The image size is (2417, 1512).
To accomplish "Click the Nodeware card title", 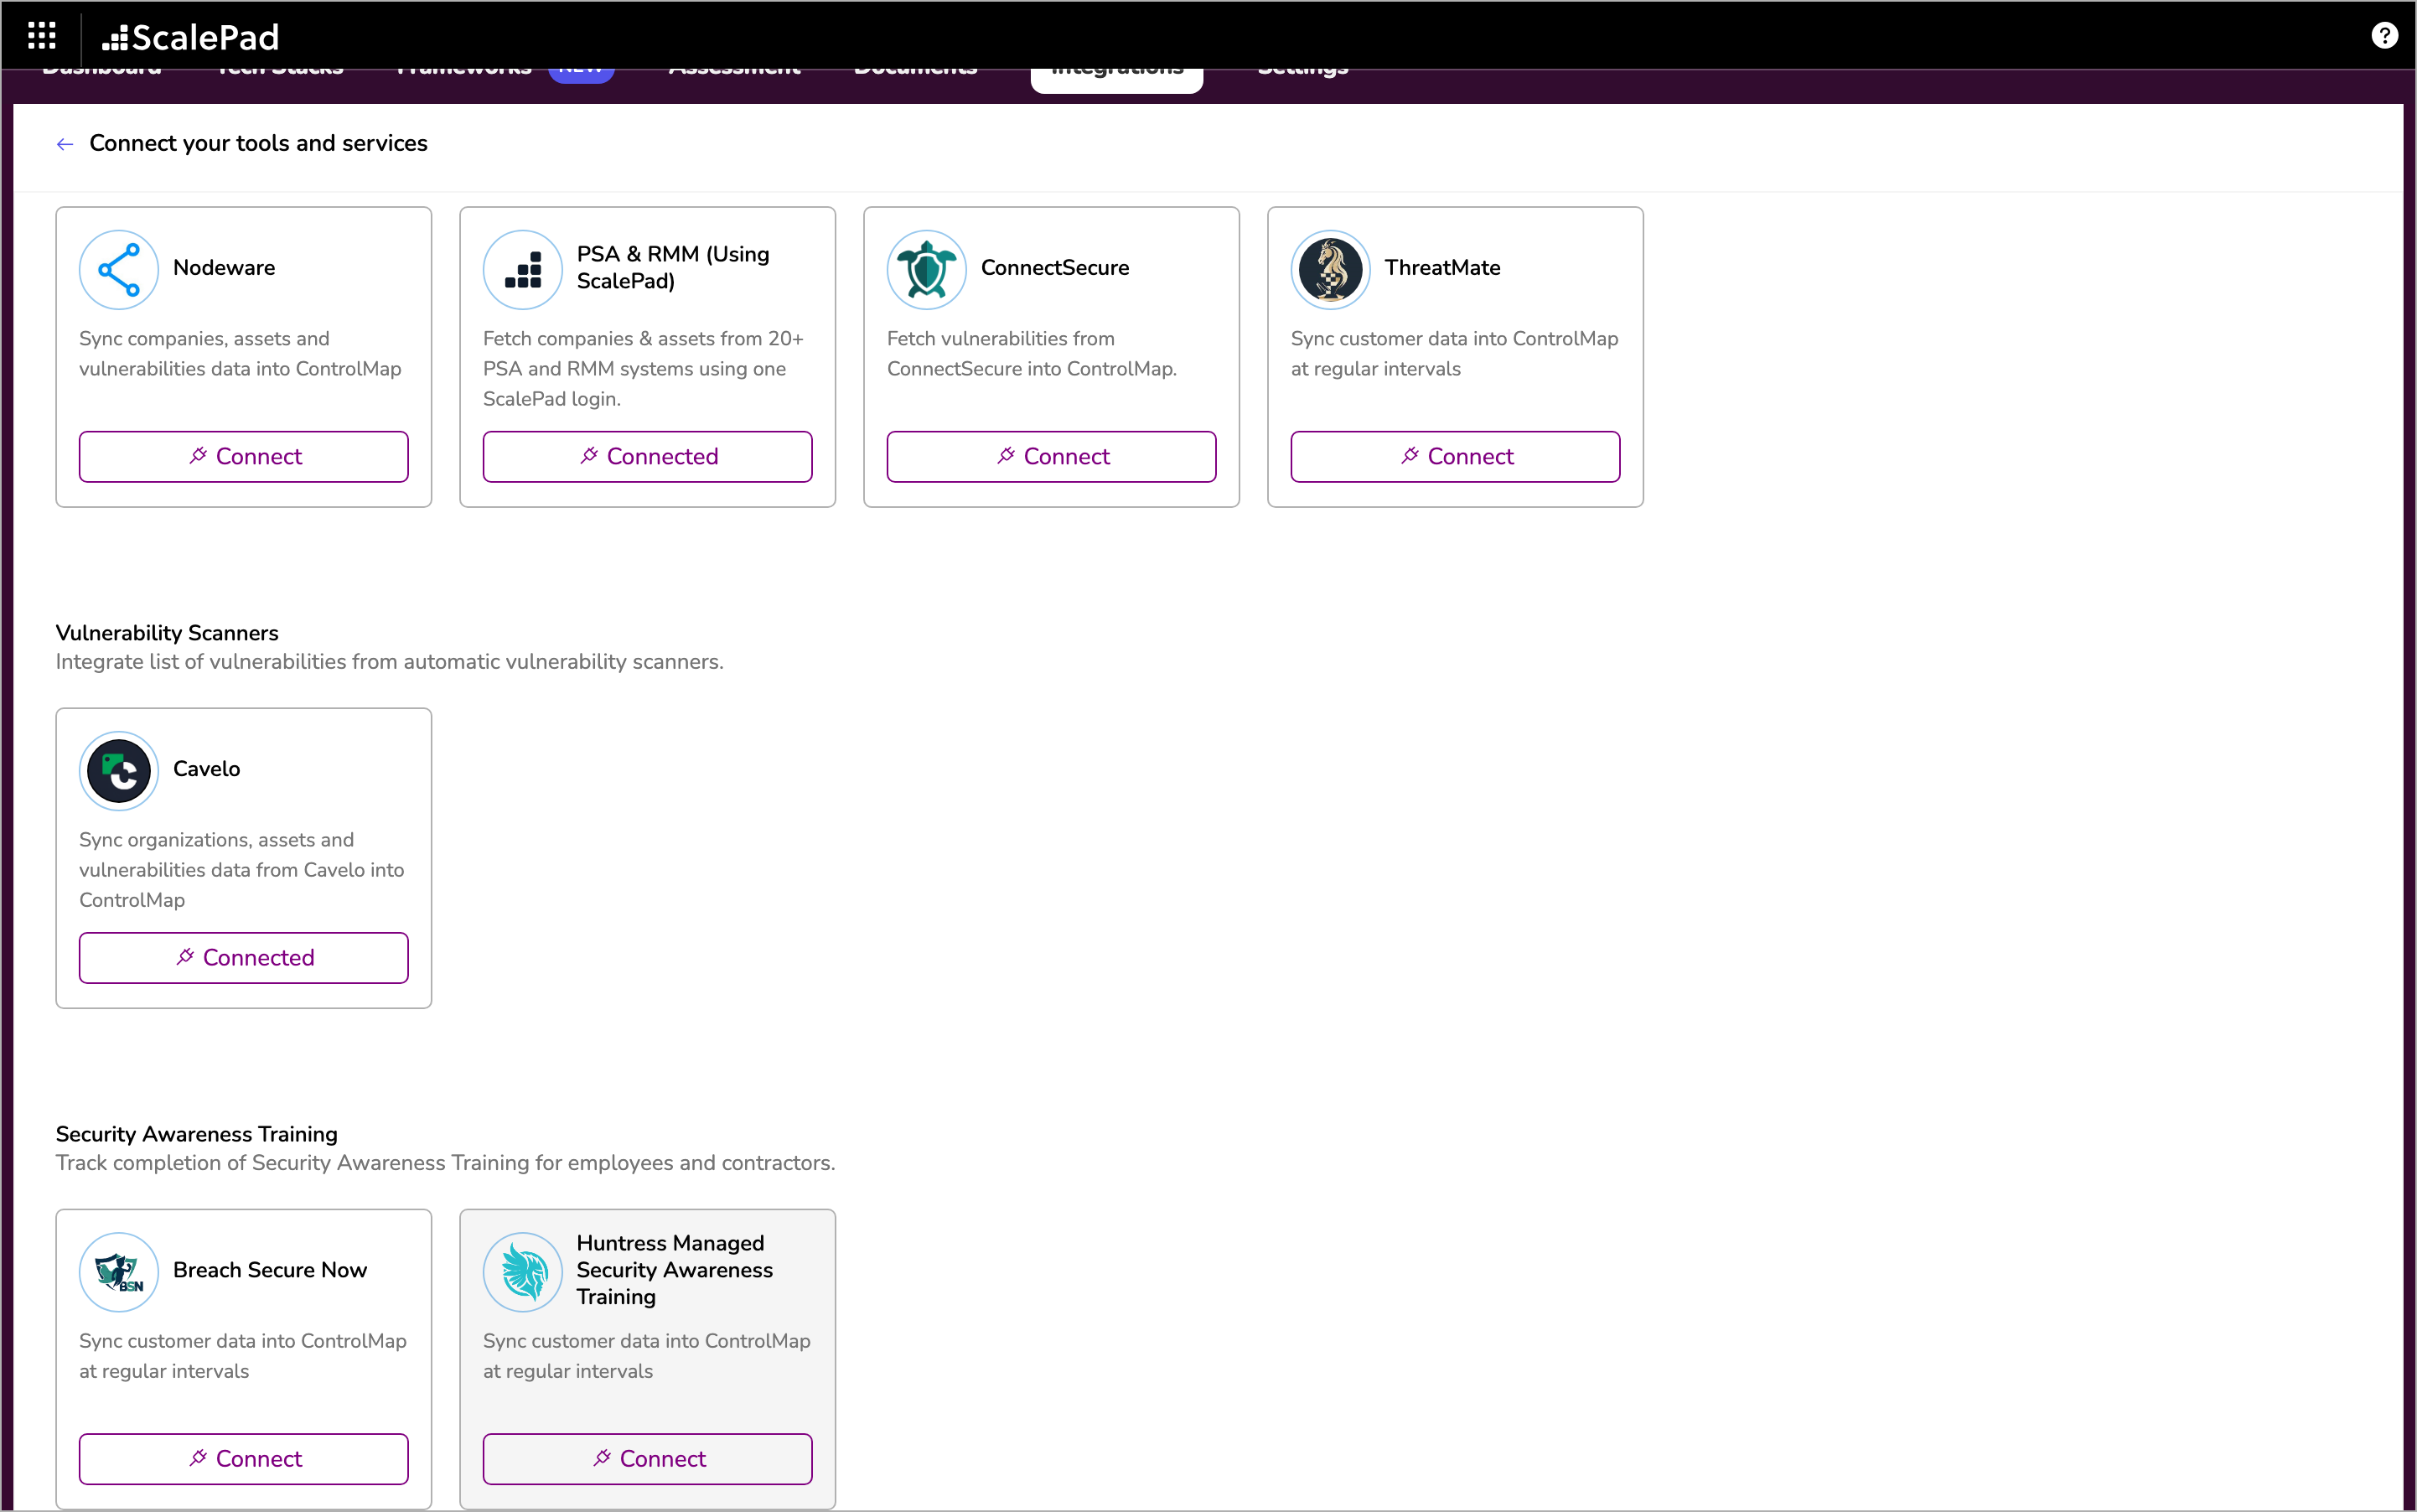I will coord(224,268).
